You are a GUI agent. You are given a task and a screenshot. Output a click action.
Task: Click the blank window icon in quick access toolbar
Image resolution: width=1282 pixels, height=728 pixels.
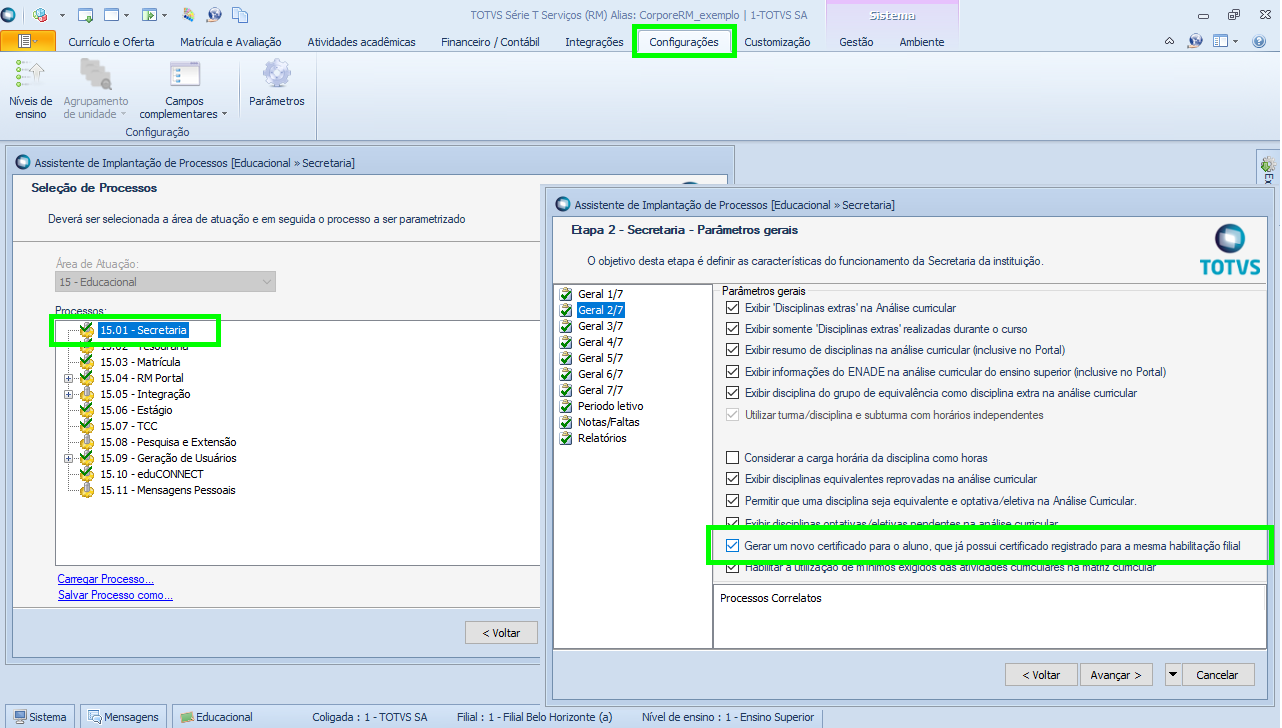coord(111,15)
